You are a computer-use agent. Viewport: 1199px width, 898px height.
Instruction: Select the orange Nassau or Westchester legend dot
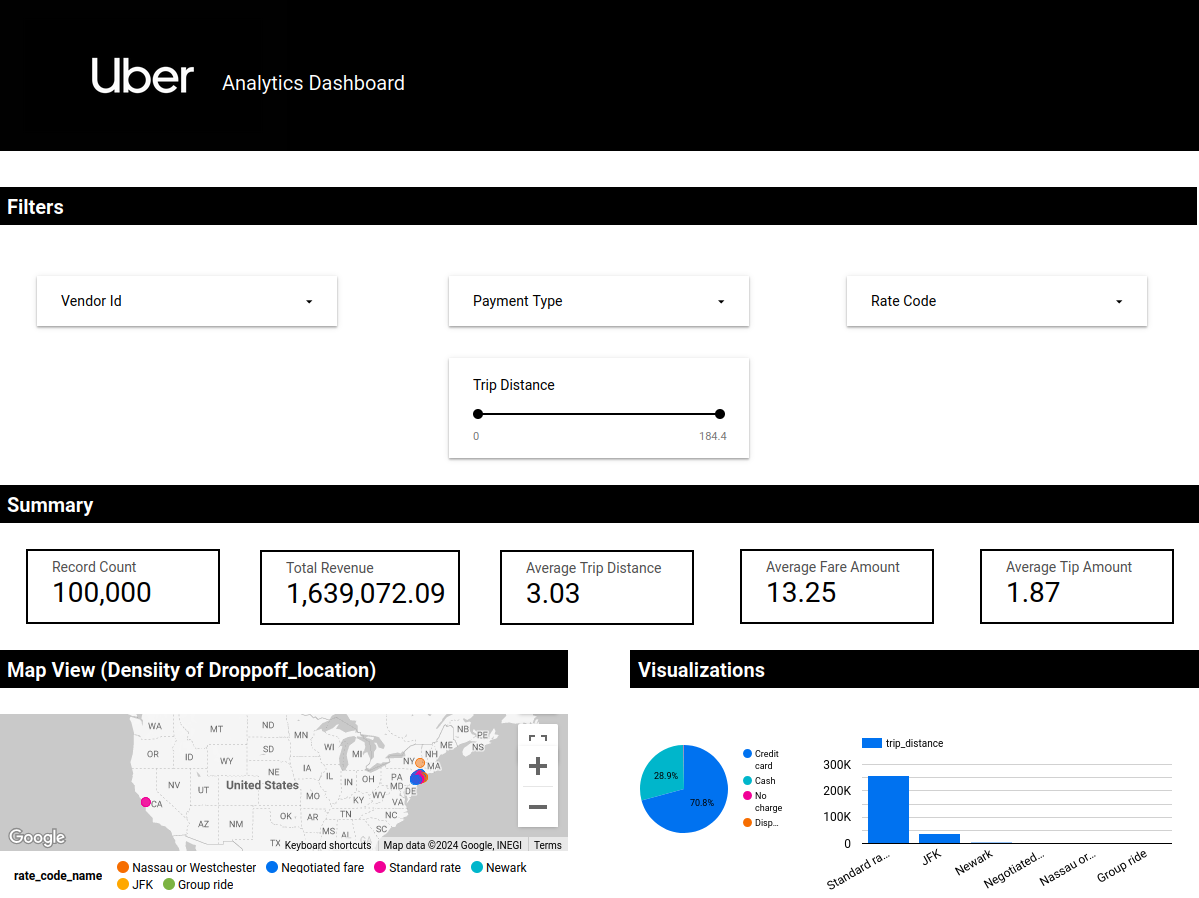[120, 867]
